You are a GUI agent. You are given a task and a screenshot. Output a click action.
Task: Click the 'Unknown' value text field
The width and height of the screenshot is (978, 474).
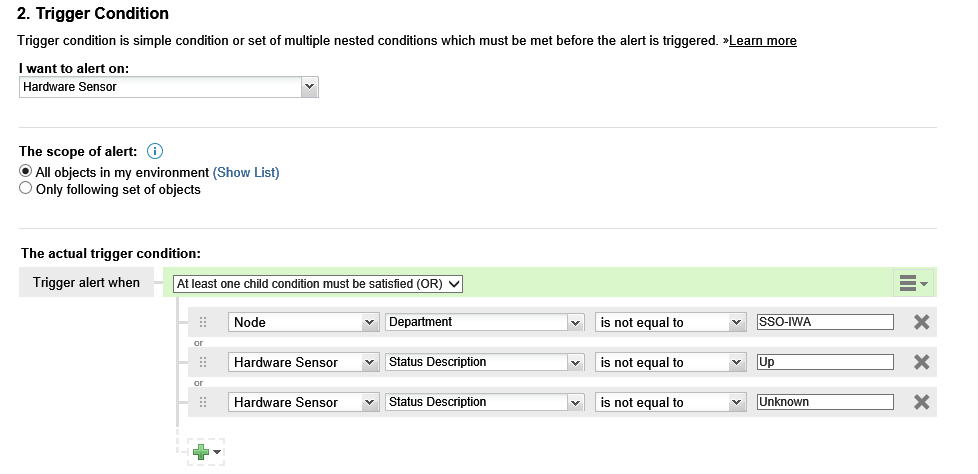point(824,402)
